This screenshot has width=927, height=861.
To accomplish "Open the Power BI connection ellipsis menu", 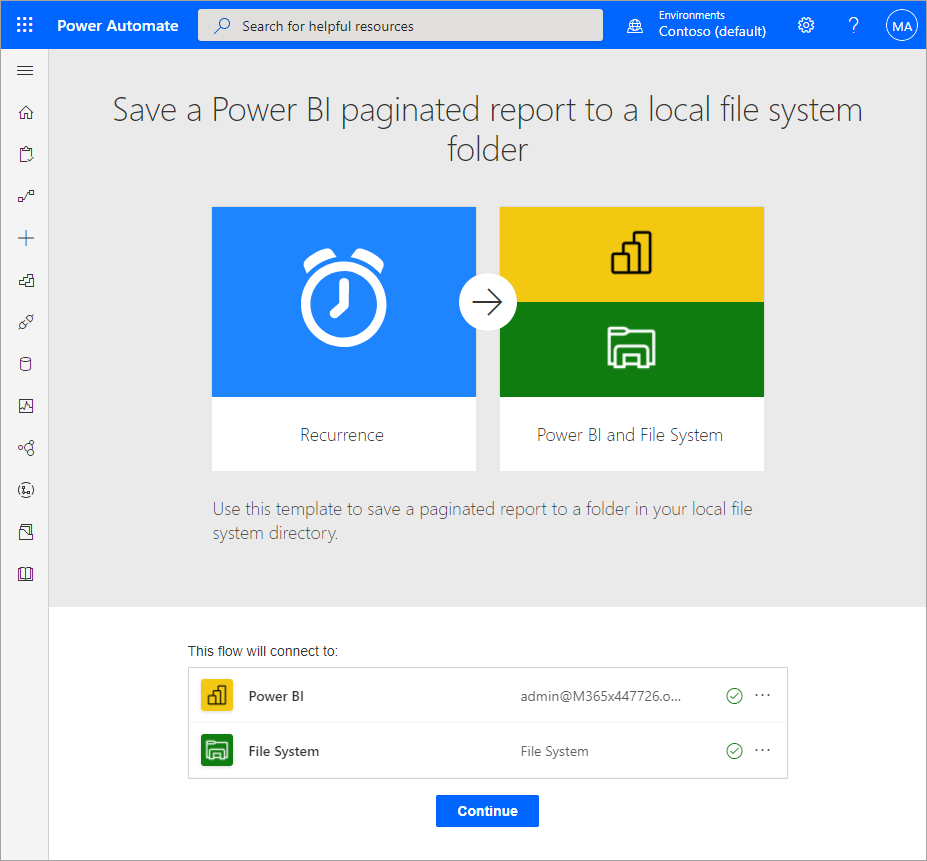I will point(762,695).
